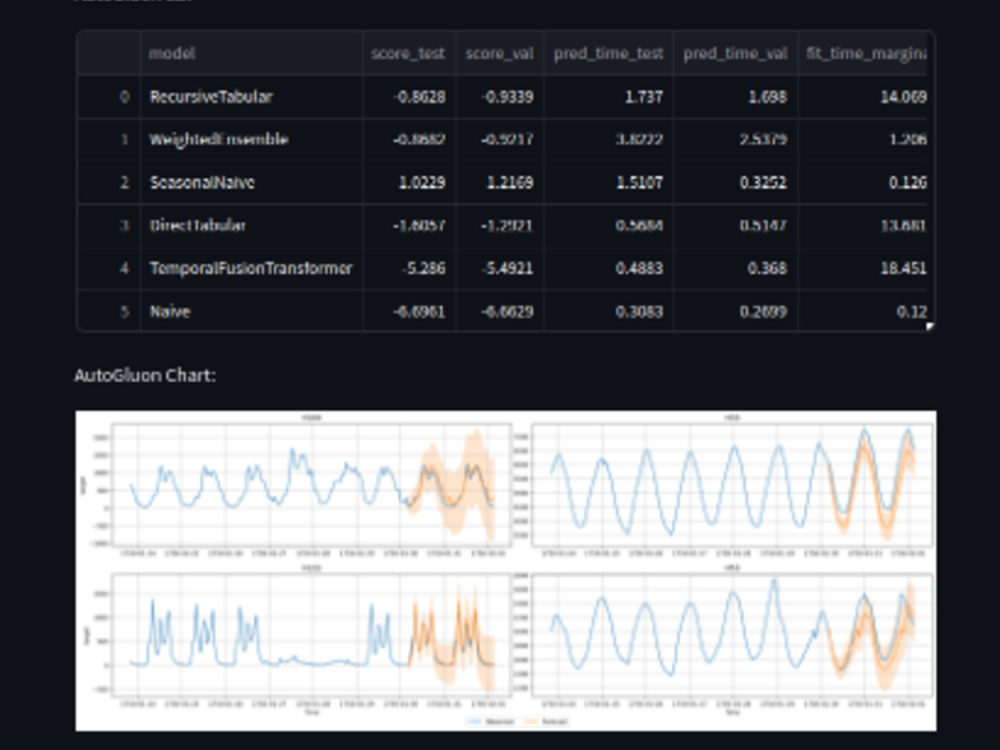Click the score_val cell -0.9339
The height and width of the screenshot is (750, 1000).
coord(499,97)
